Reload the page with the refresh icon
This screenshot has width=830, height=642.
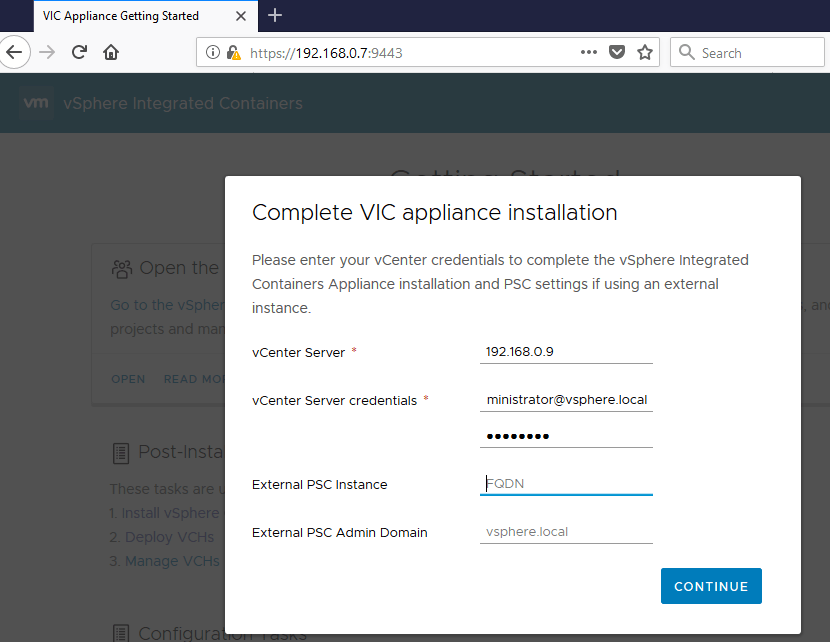click(79, 52)
